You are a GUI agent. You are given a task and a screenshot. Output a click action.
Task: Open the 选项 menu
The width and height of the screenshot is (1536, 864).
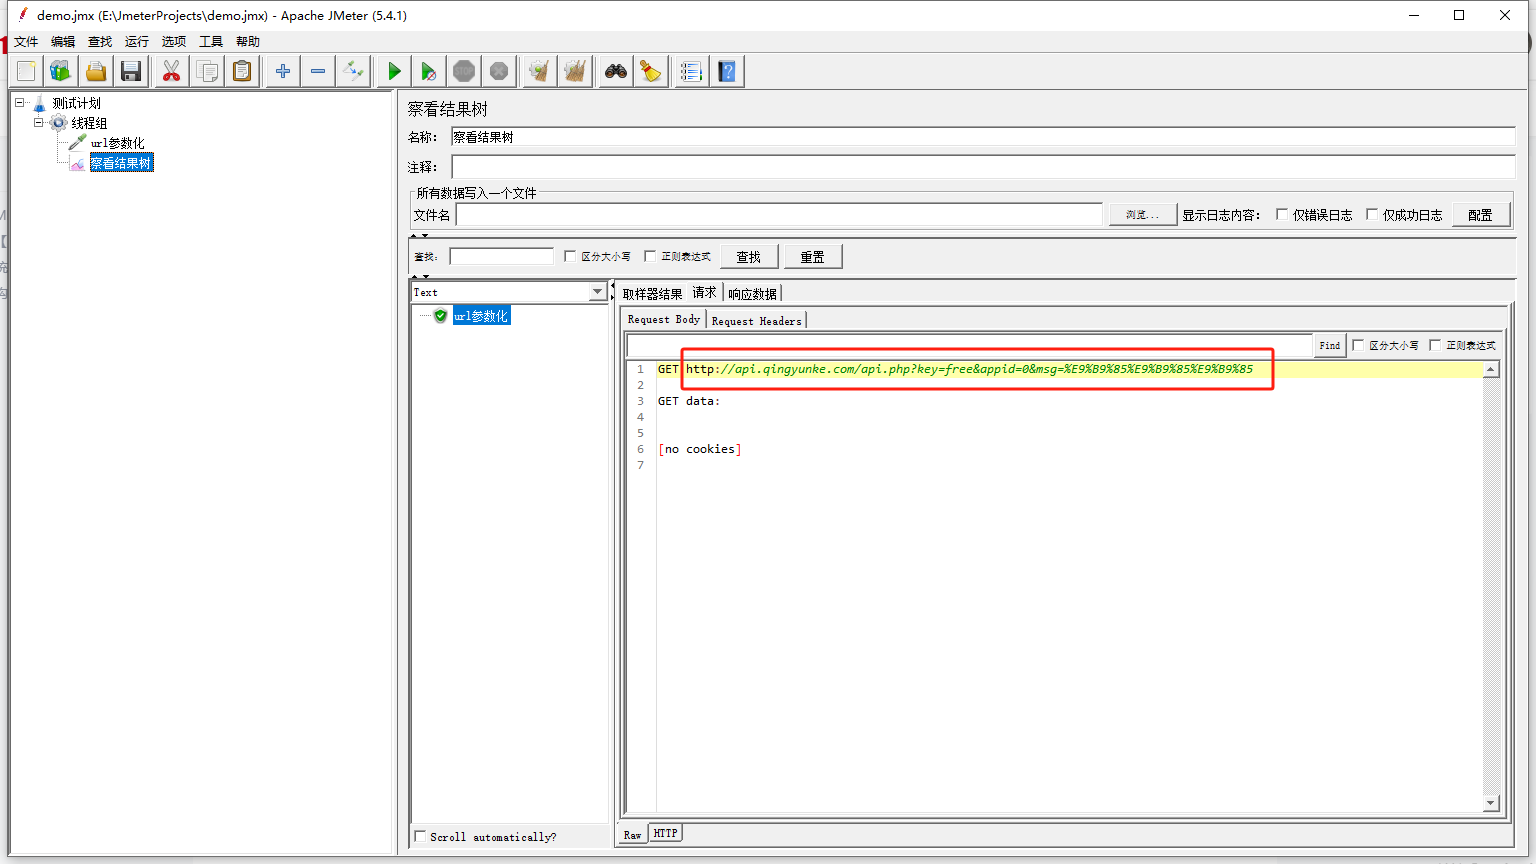tap(174, 42)
